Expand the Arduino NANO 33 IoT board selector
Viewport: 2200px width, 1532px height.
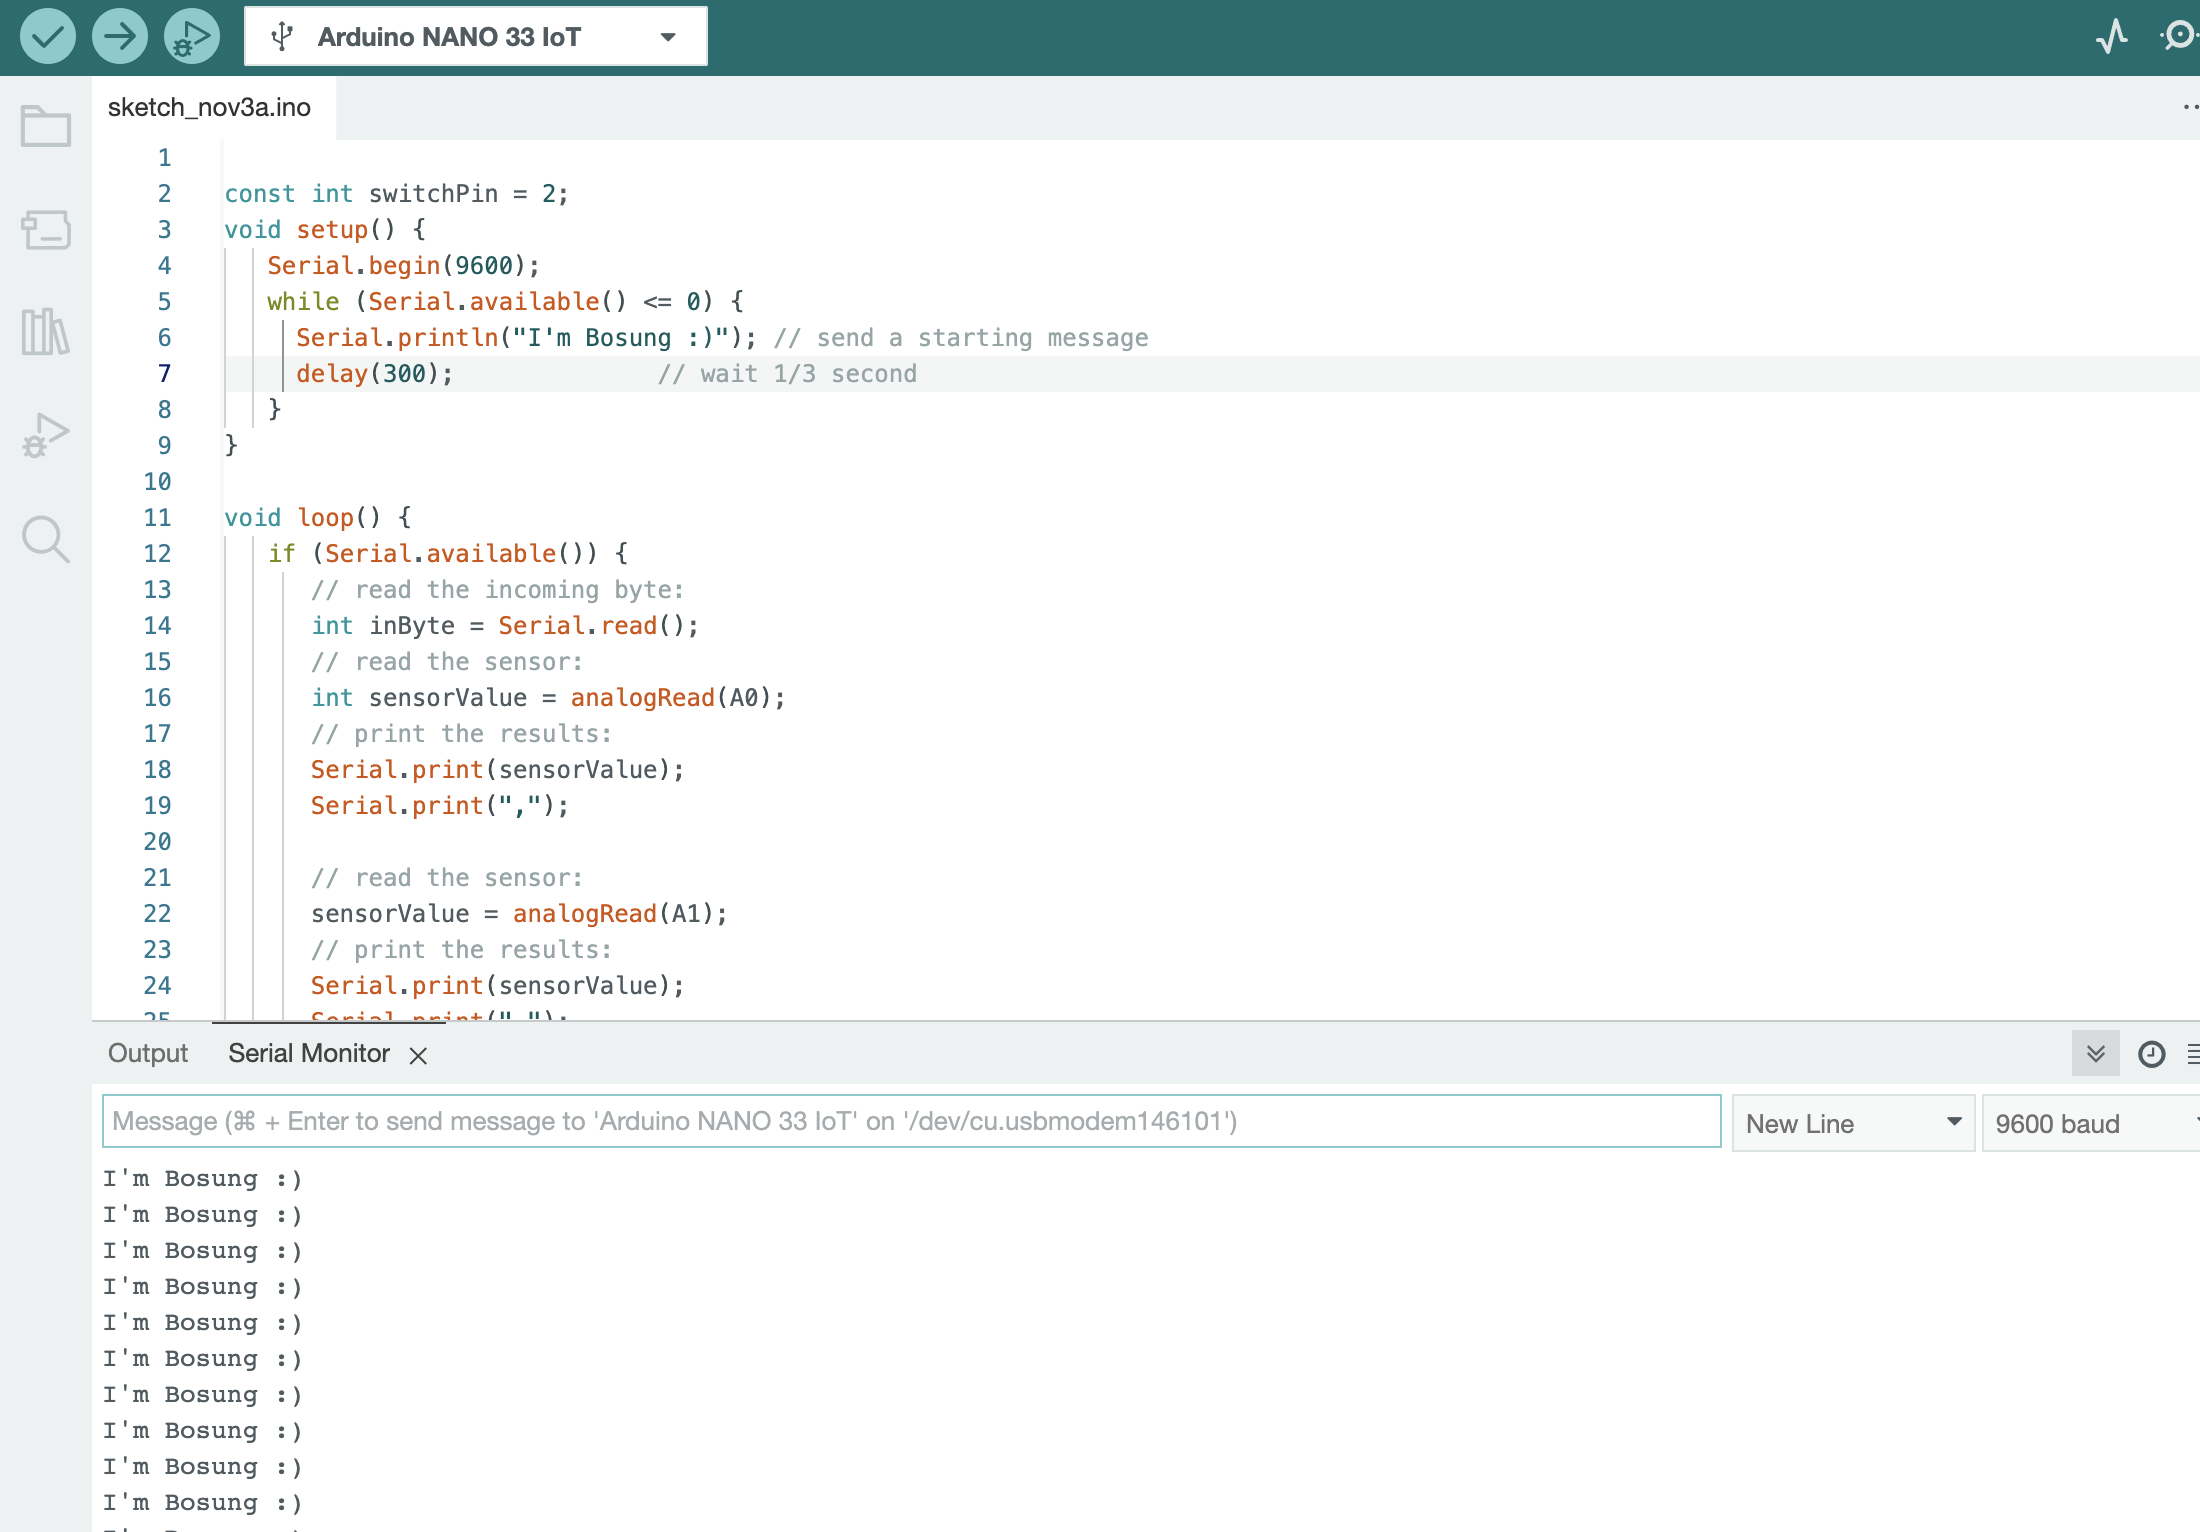(476, 37)
